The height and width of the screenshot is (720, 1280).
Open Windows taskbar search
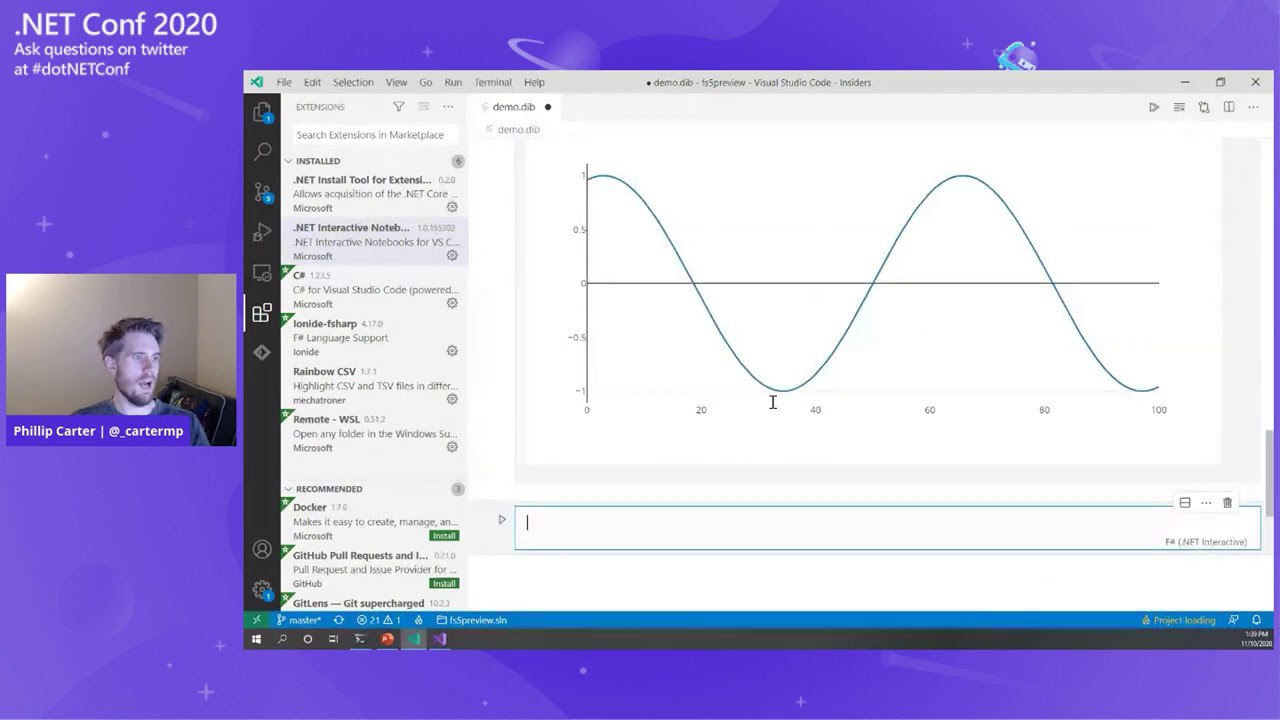[x=282, y=639]
